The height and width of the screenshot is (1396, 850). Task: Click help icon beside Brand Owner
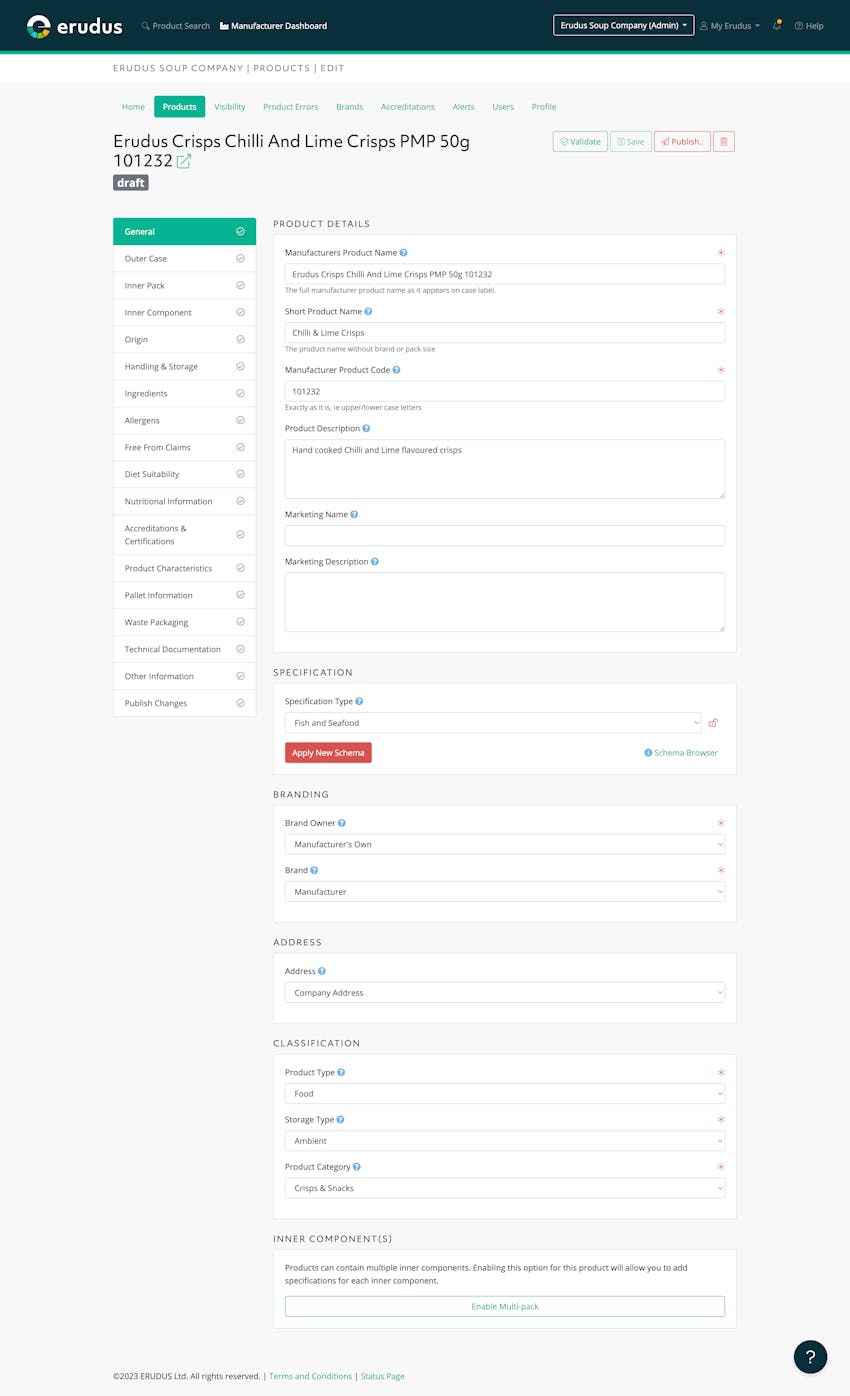pyautogui.click(x=342, y=823)
